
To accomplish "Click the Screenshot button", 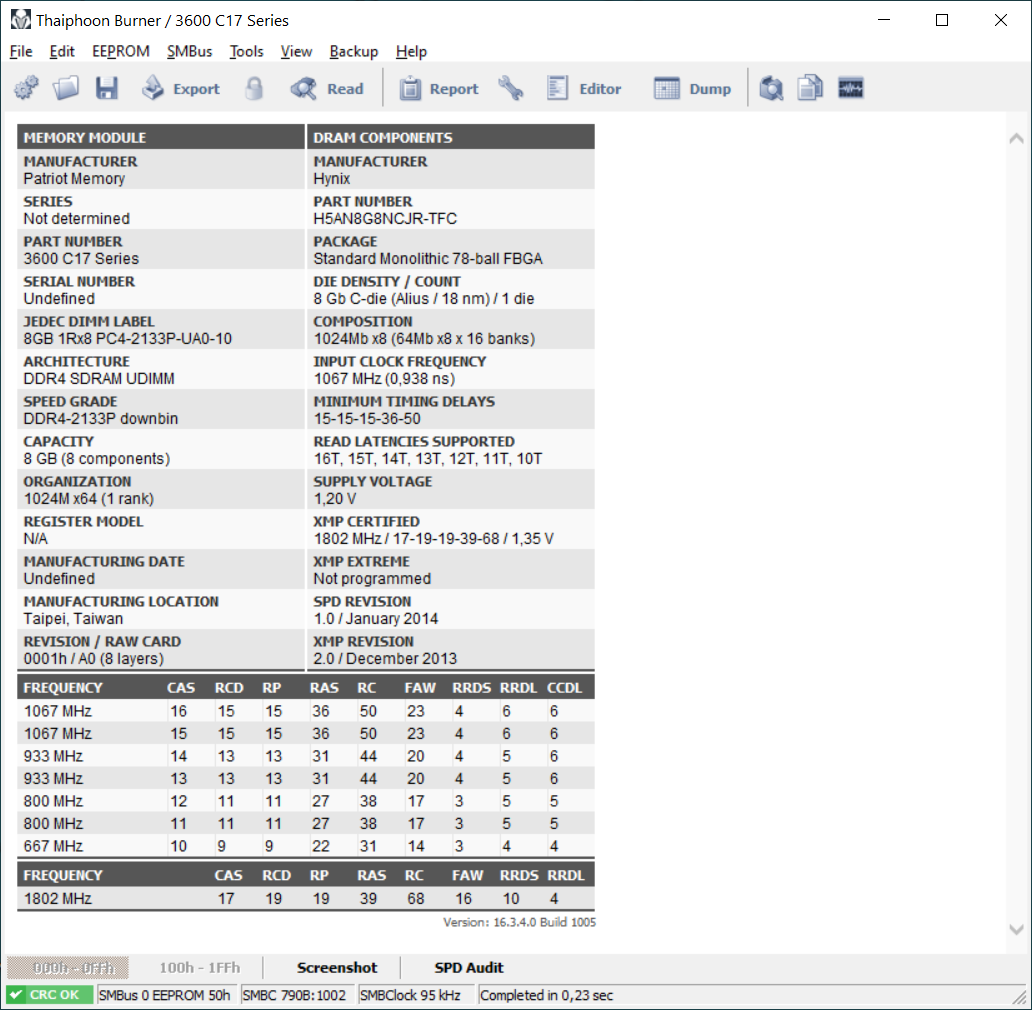I will point(337,968).
